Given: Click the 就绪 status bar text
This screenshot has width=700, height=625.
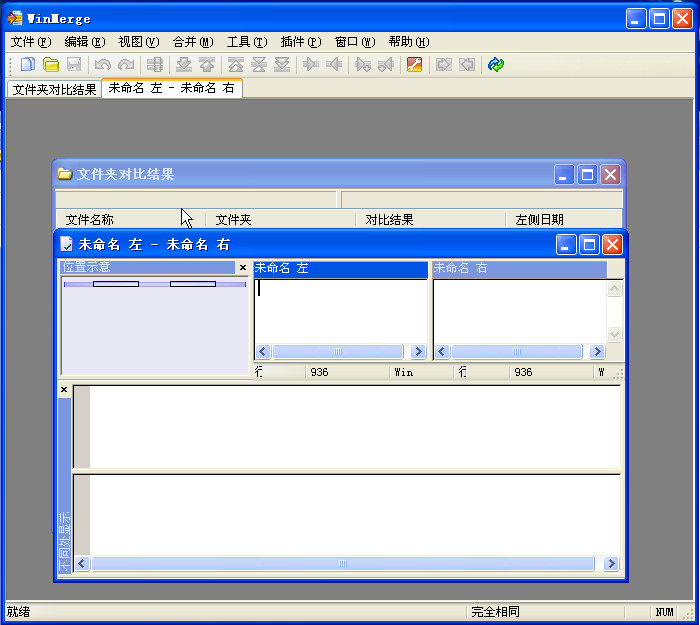Looking at the screenshot, I should tap(18, 612).
